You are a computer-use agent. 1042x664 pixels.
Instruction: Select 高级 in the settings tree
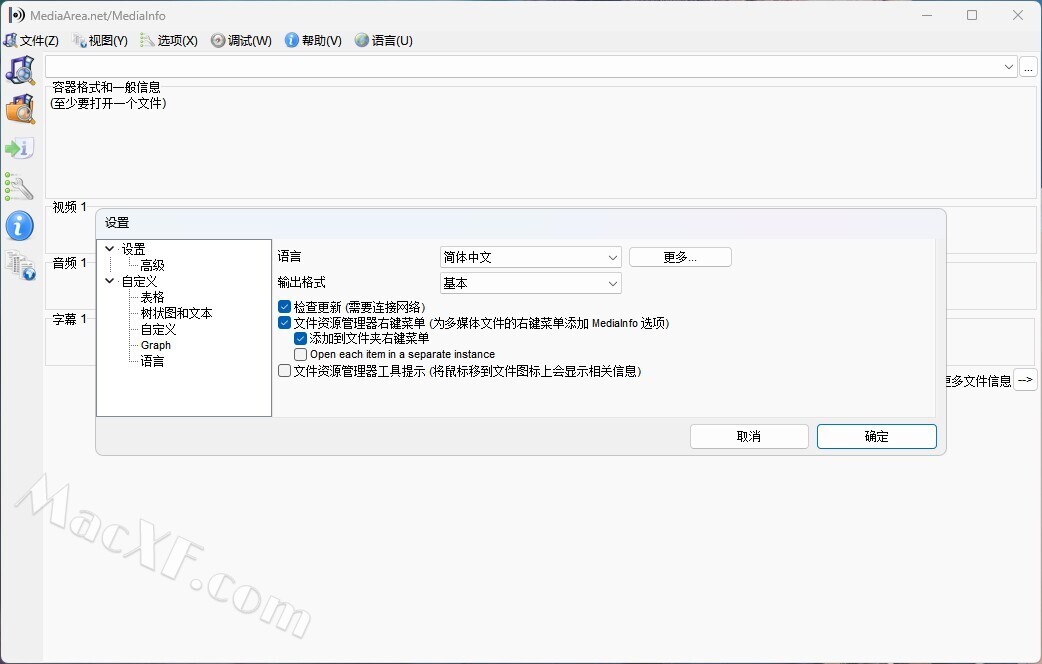click(152, 265)
